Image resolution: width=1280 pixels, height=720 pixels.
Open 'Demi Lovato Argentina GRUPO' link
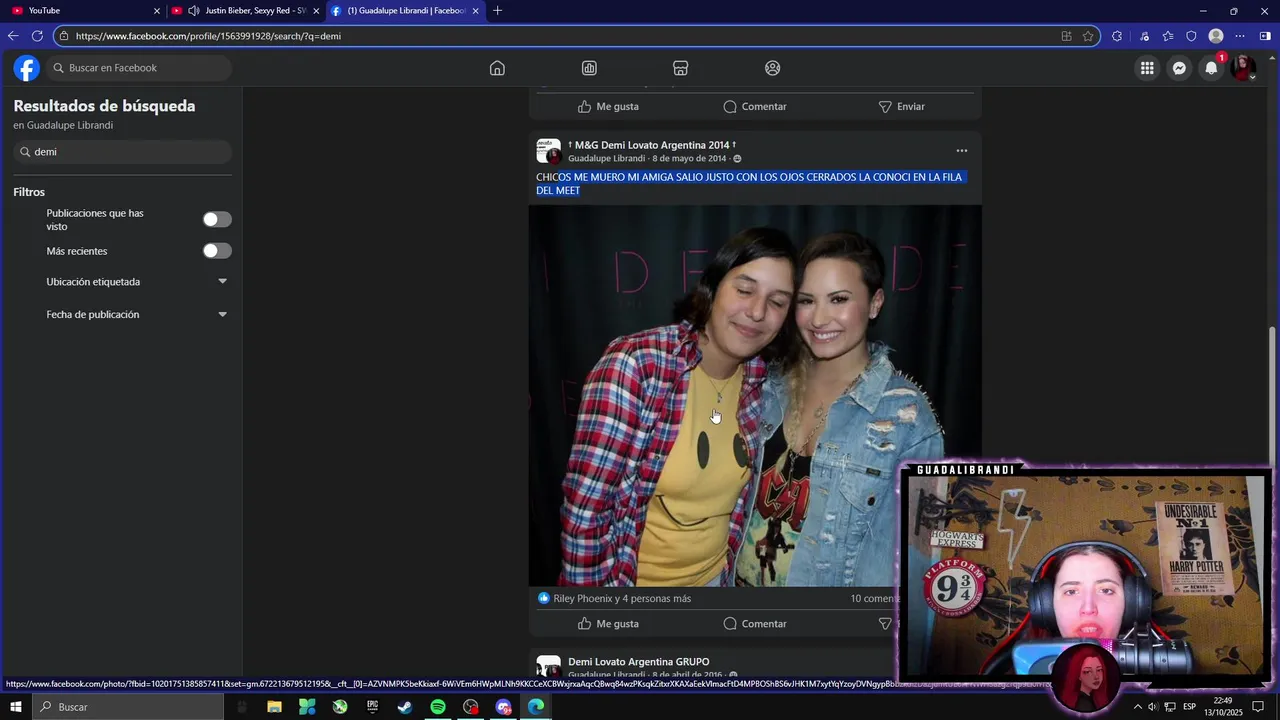638,662
